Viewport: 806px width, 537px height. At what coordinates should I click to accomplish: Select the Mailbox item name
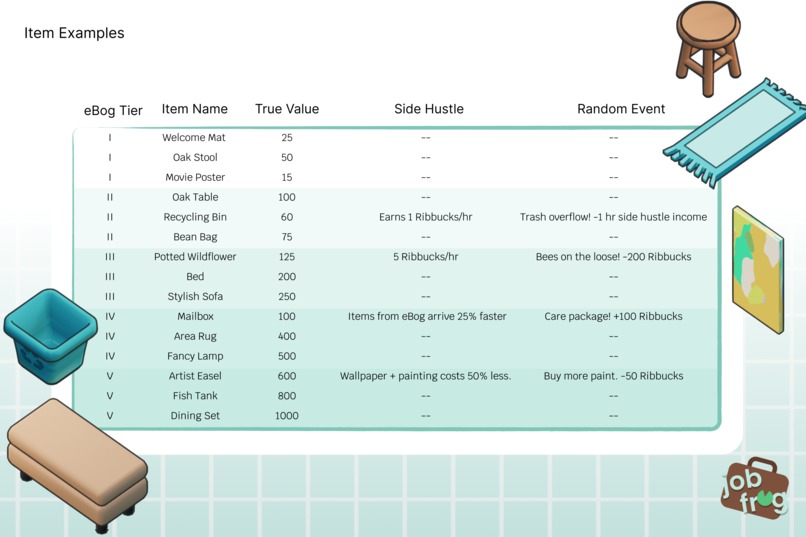coord(195,316)
